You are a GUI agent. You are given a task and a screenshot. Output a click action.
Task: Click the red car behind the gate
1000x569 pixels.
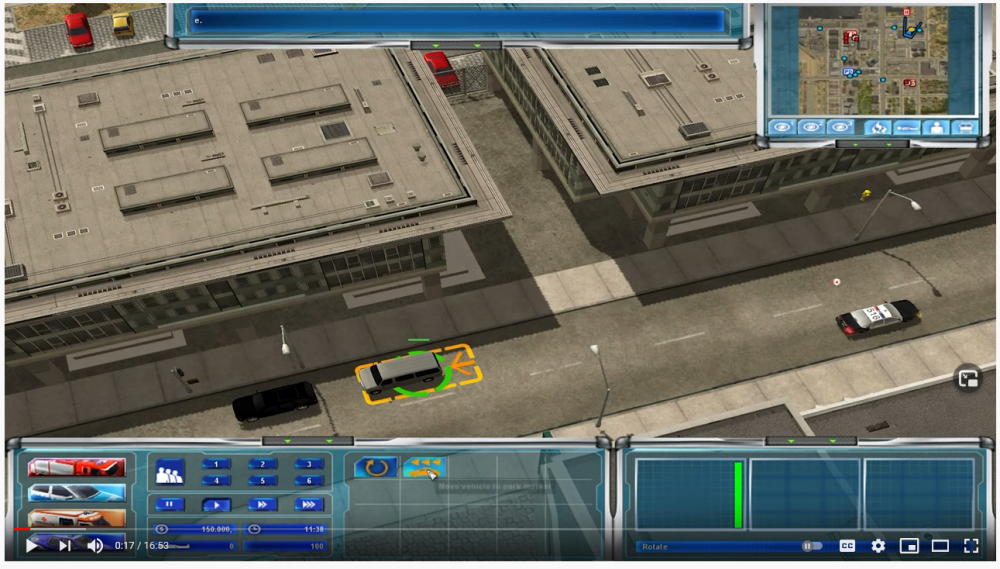coord(441,69)
